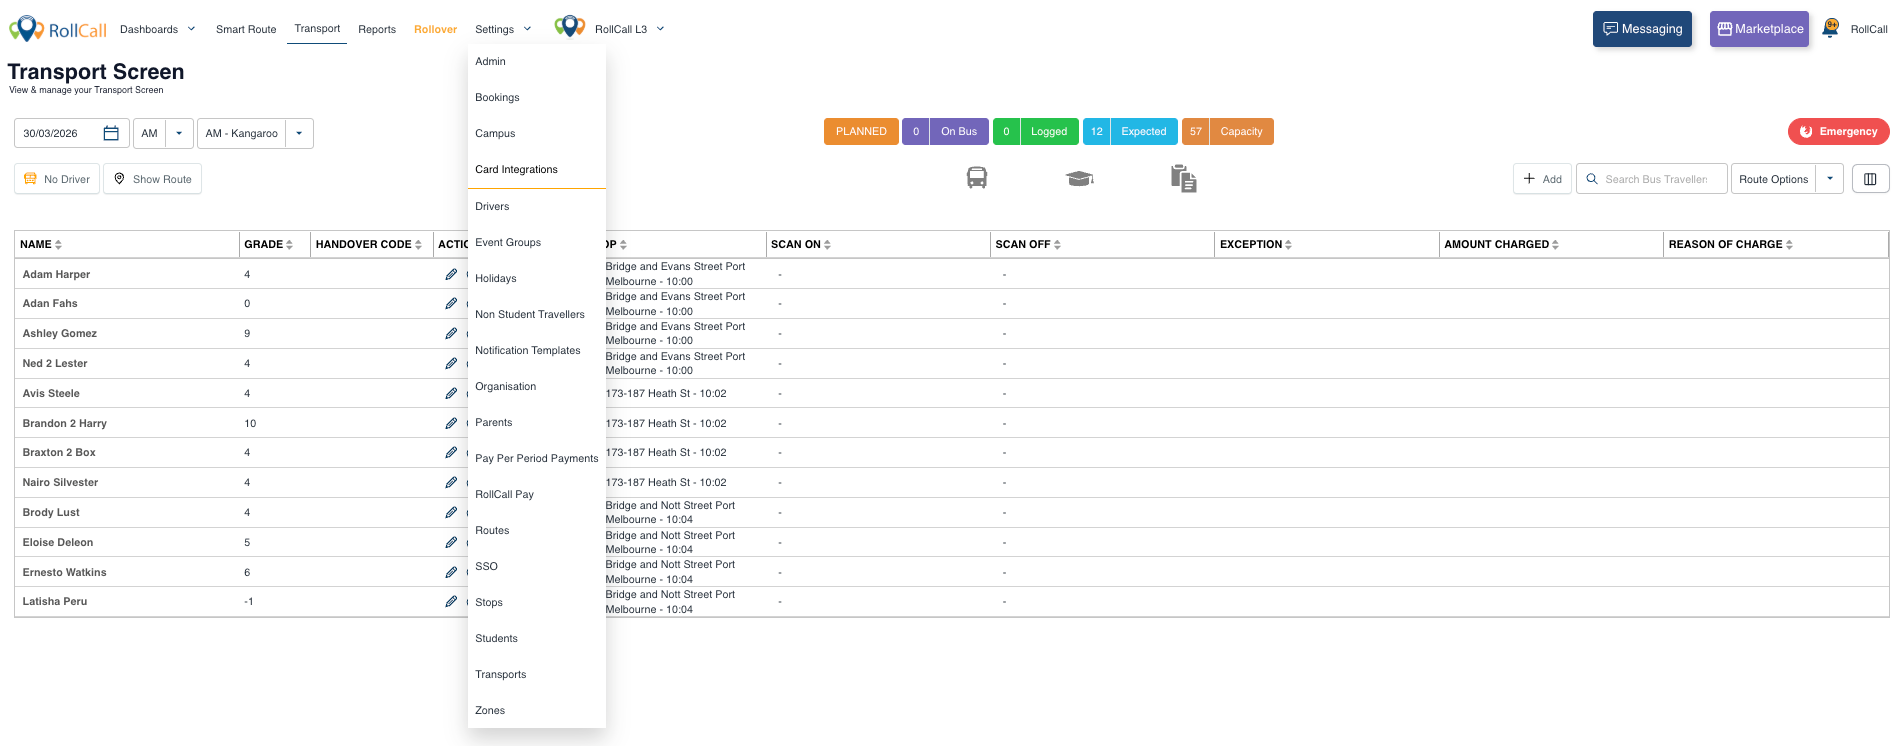Open the Rollover menu item

coord(435,29)
